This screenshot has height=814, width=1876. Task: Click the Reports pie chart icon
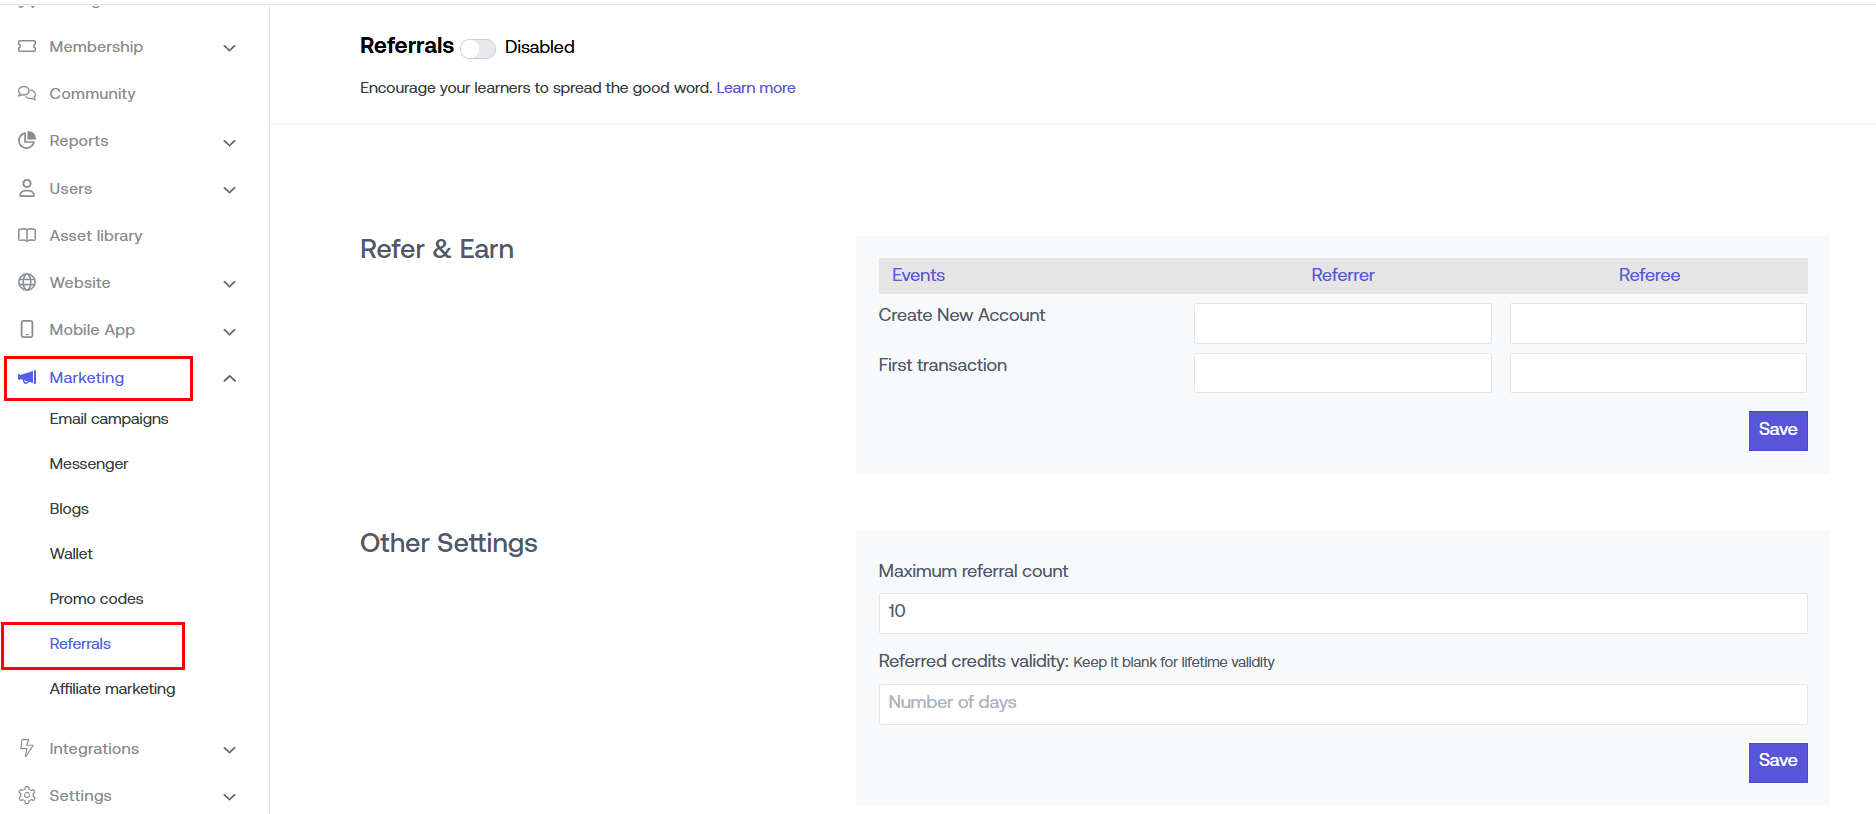click(x=27, y=141)
